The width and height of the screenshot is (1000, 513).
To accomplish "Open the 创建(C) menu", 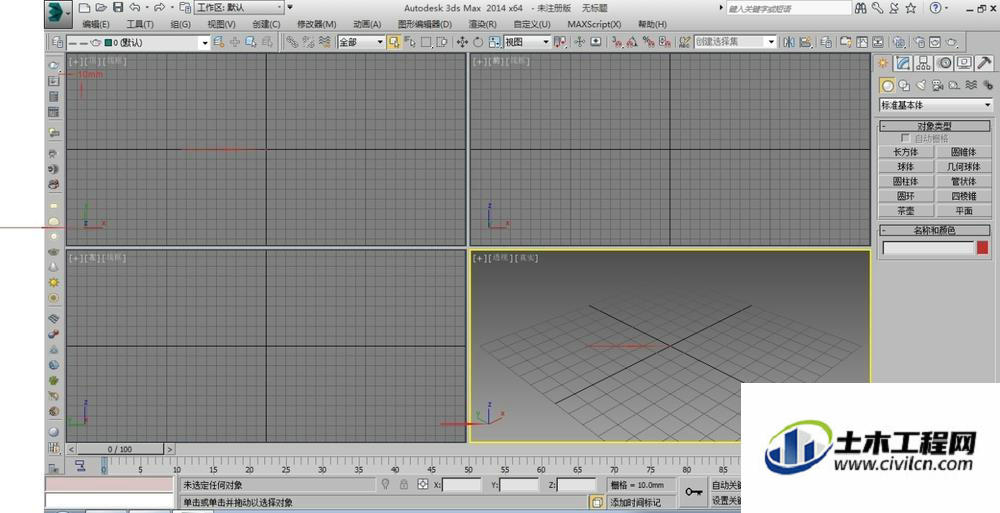I will [266, 24].
